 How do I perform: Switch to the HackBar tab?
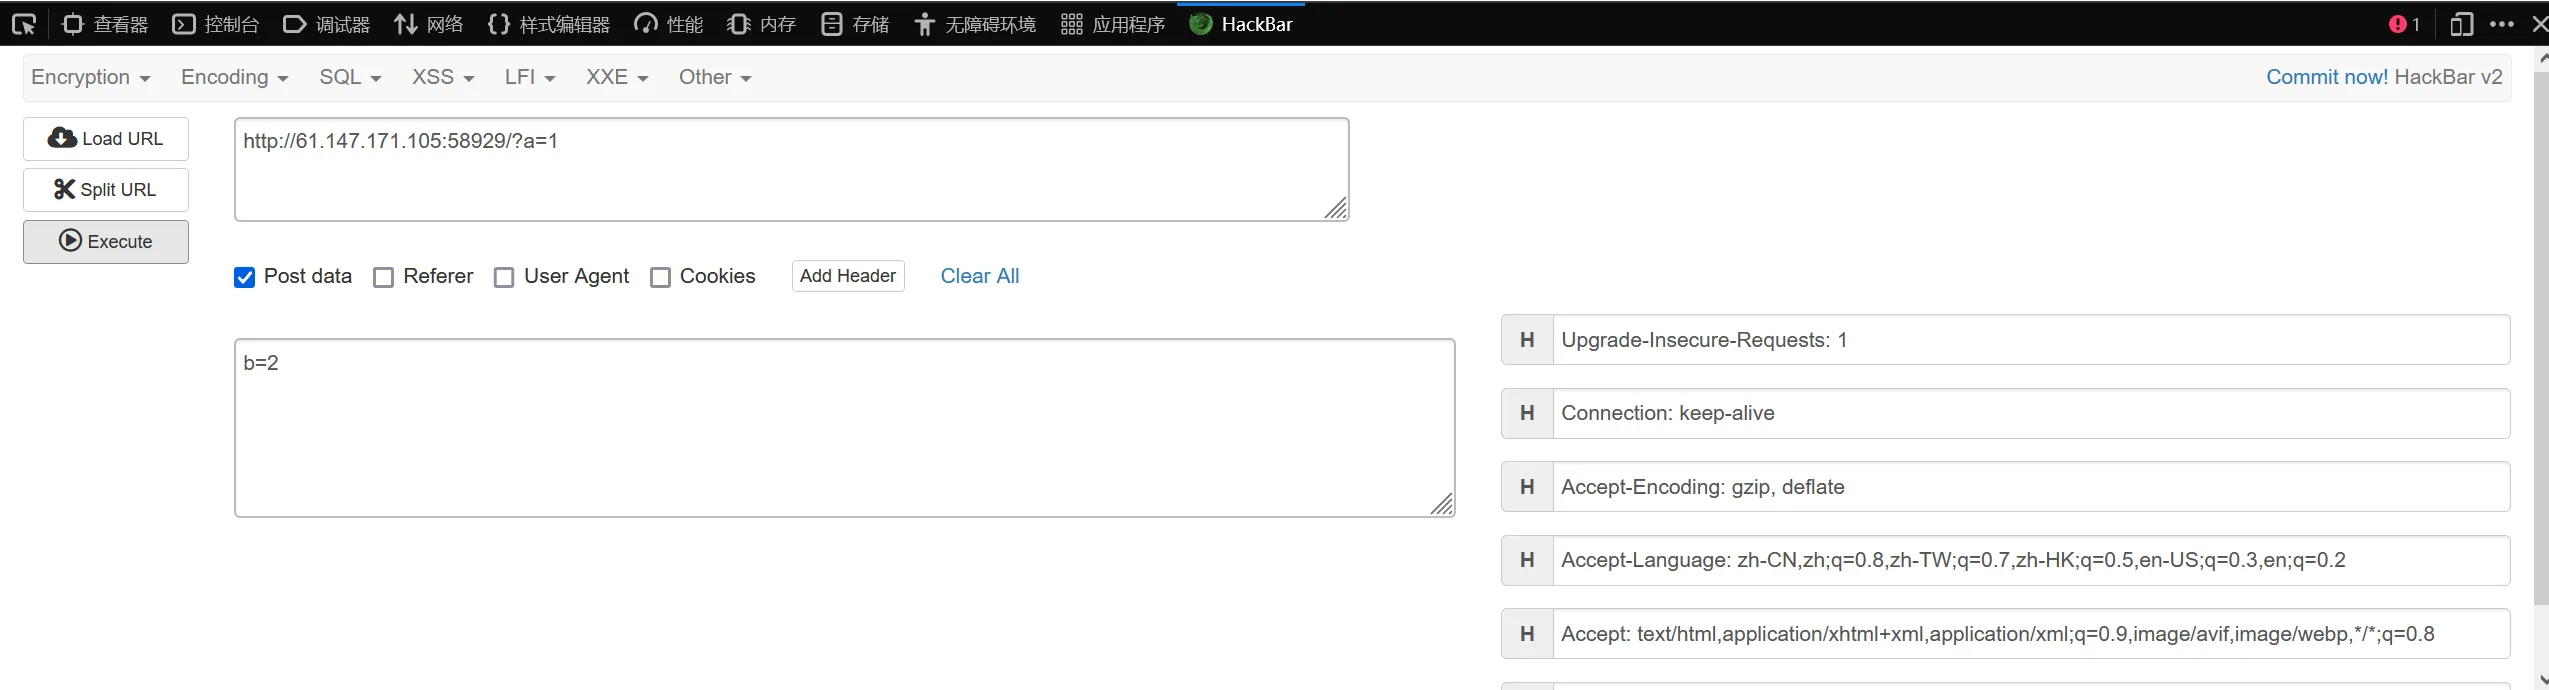pos(1241,24)
